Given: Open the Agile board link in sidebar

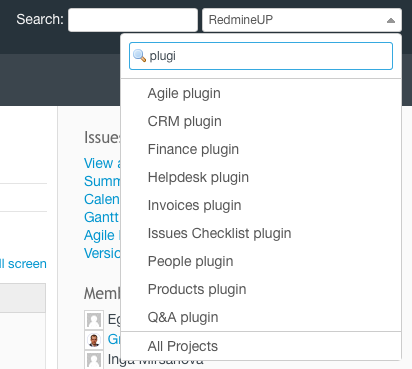Looking at the screenshot, I should (x=102, y=235).
